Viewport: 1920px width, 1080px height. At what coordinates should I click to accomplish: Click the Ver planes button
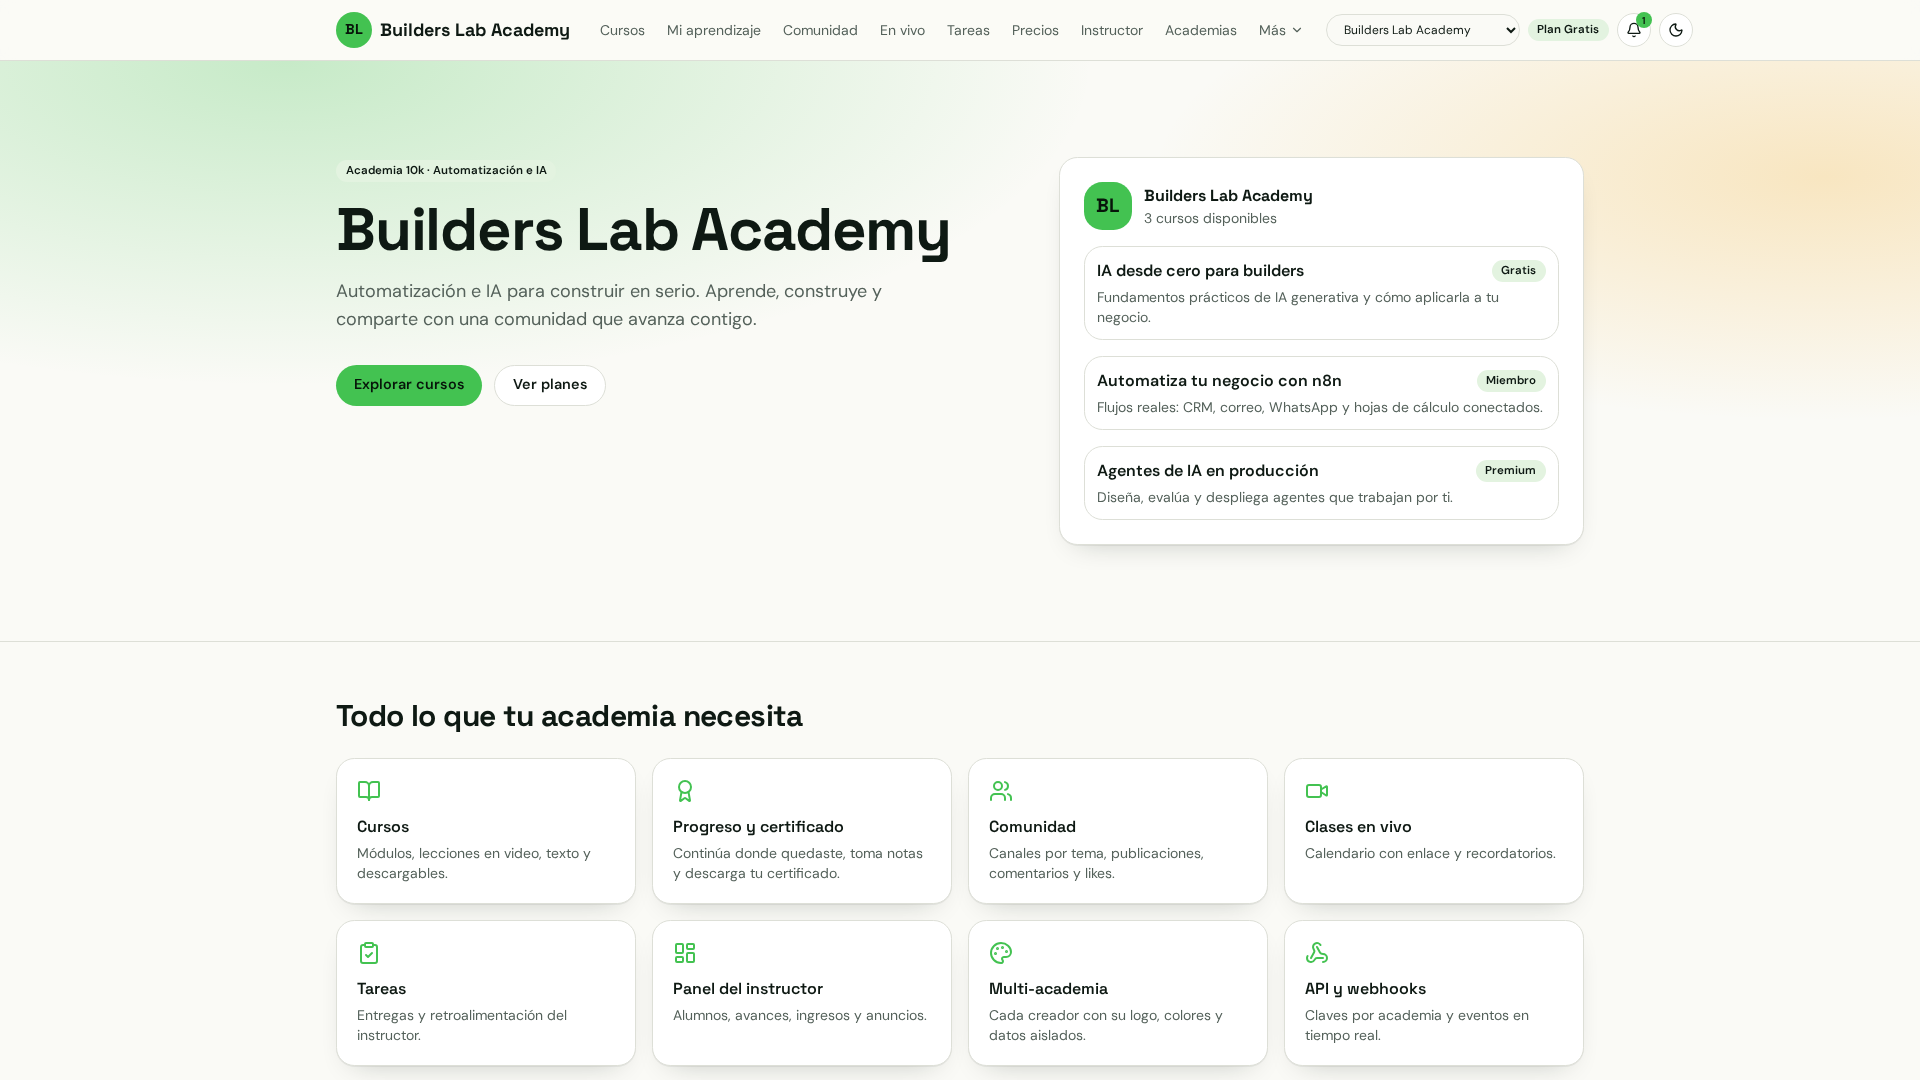tap(550, 385)
